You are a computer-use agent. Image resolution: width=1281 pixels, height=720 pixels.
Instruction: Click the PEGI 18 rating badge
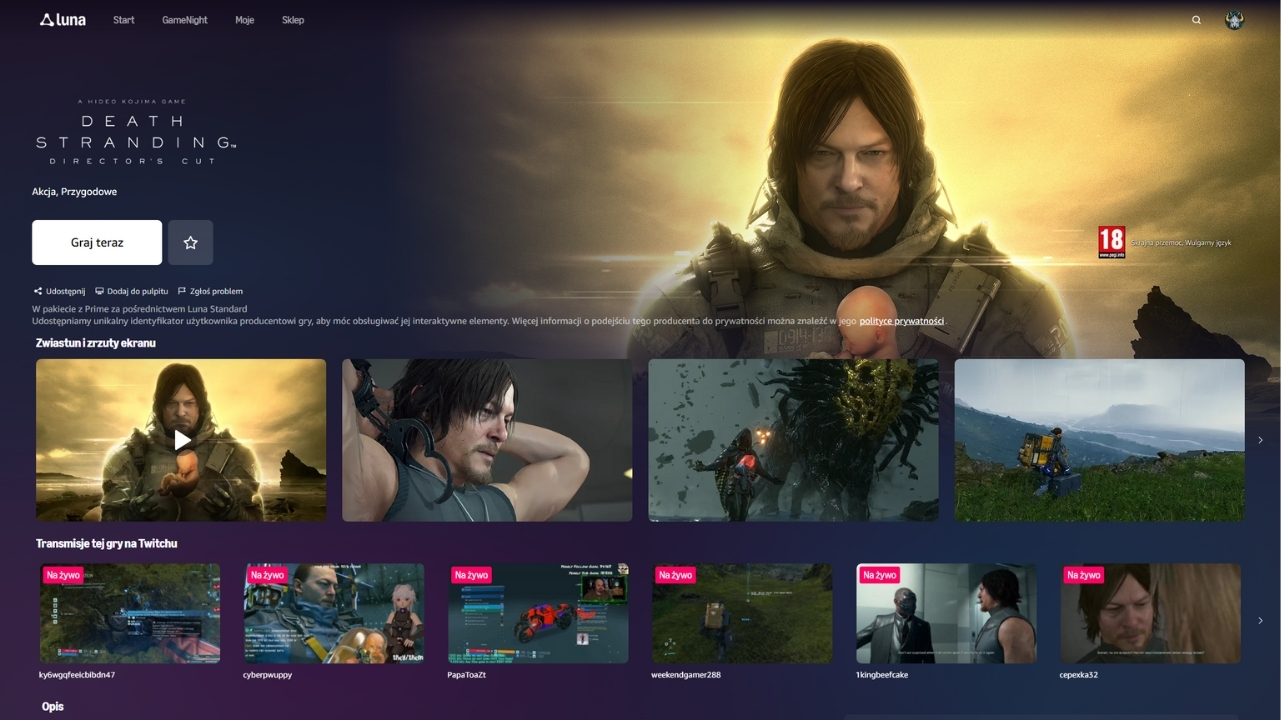(1111, 242)
